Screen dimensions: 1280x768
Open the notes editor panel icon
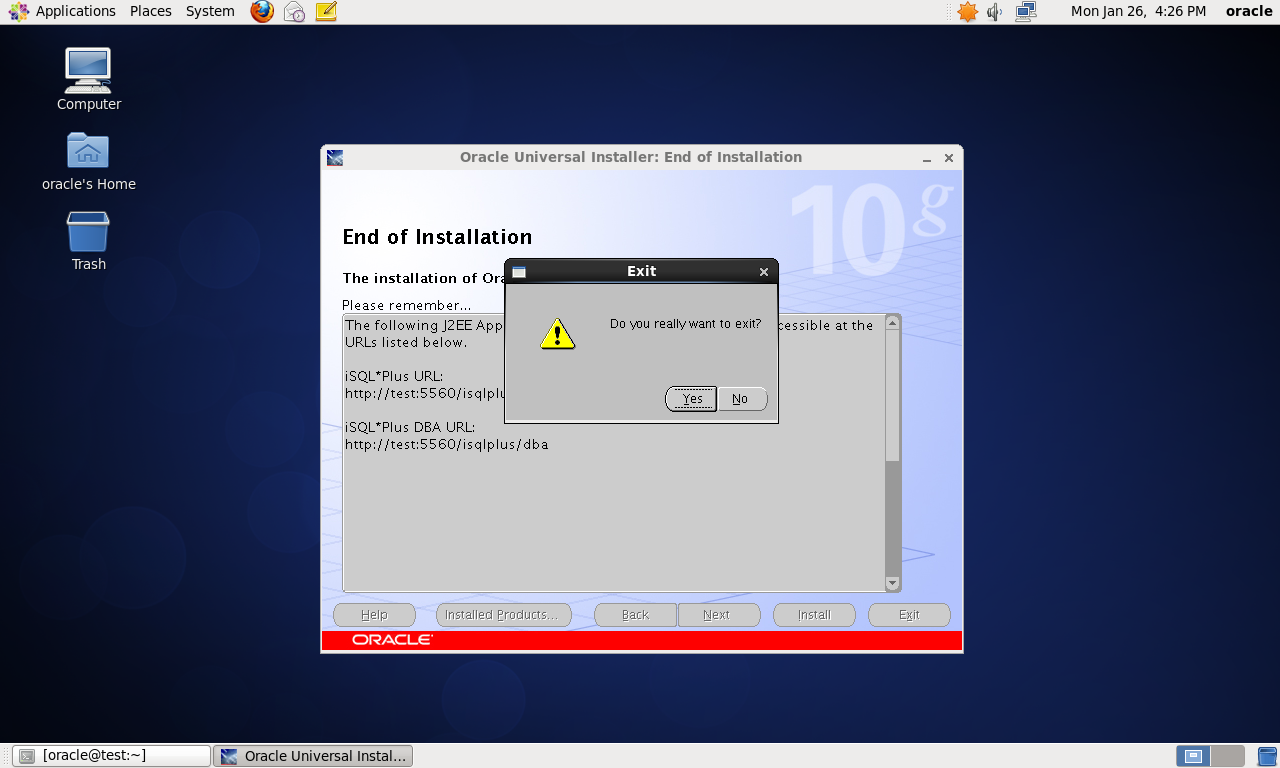tap(326, 12)
